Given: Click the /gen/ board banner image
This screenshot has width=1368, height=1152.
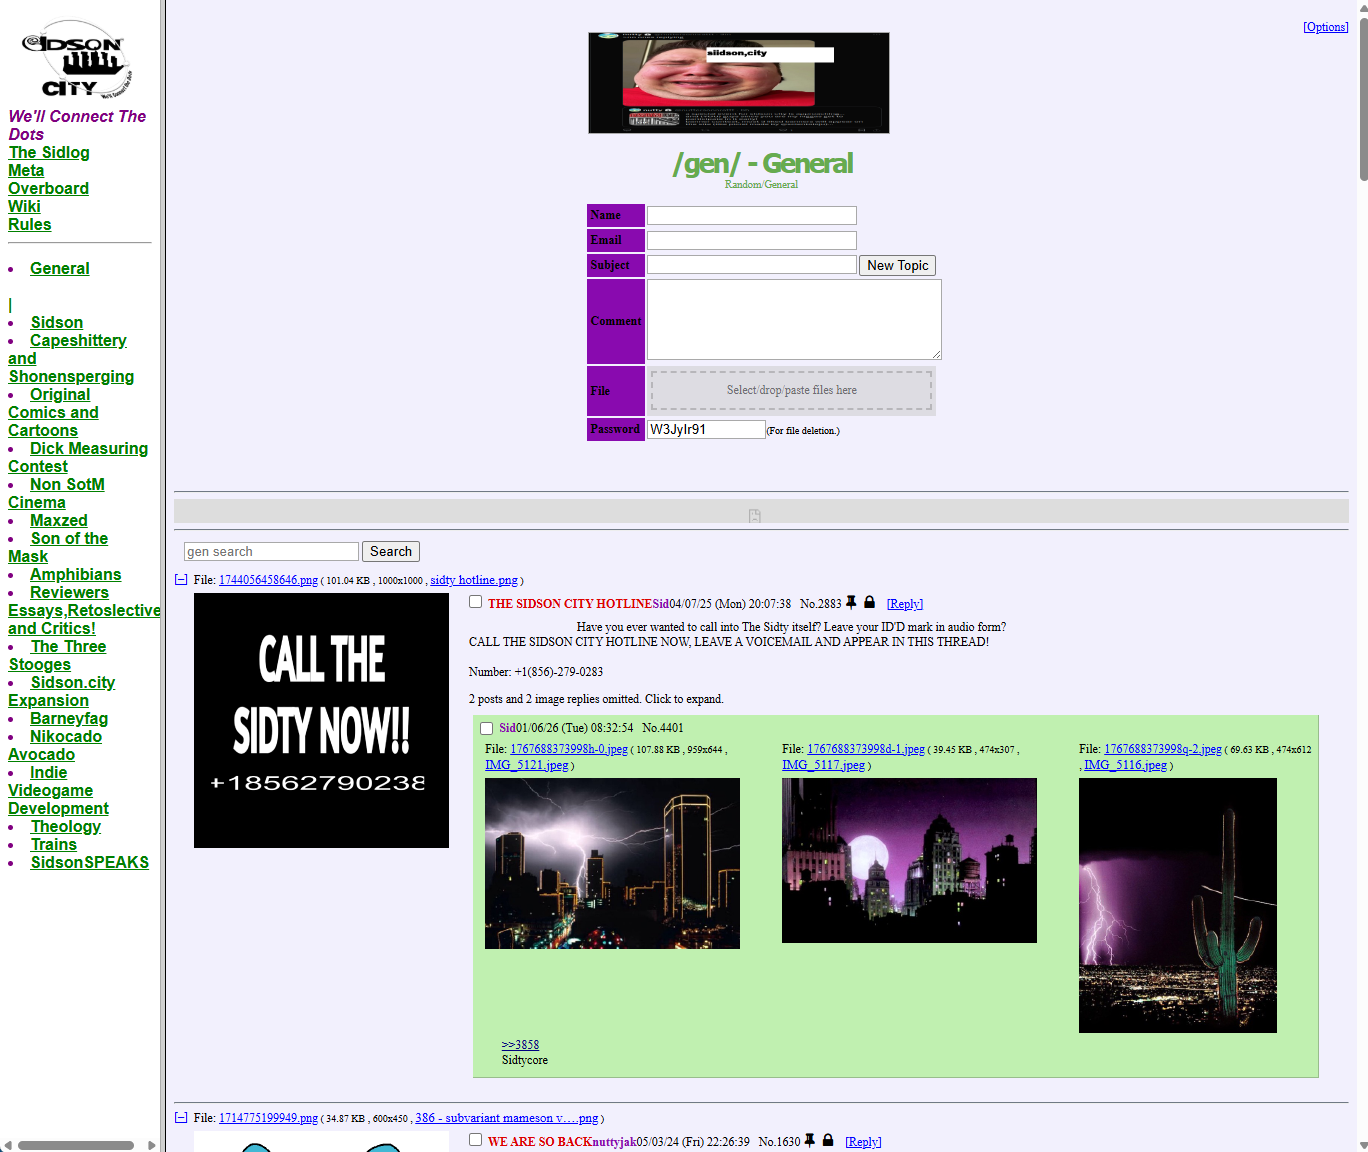Looking at the screenshot, I should [x=738, y=83].
